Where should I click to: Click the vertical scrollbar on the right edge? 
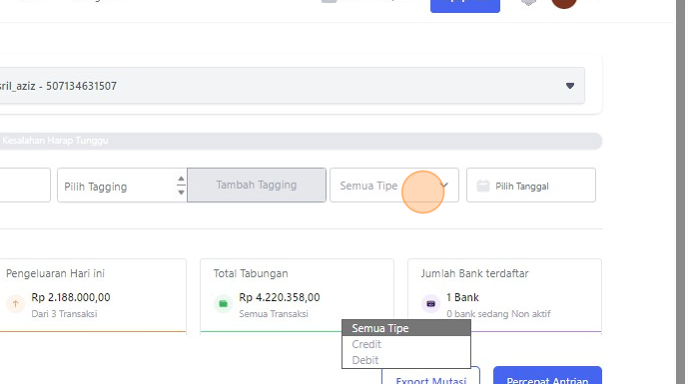pos(680,192)
